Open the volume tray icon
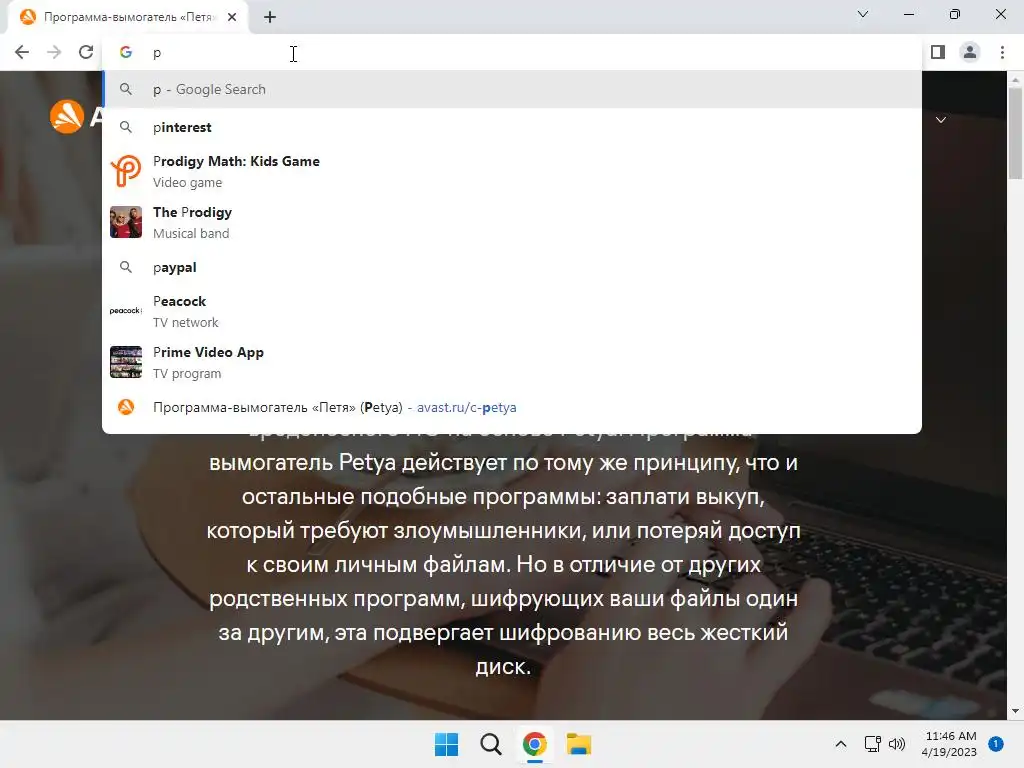The height and width of the screenshot is (768, 1024). click(897, 744)
